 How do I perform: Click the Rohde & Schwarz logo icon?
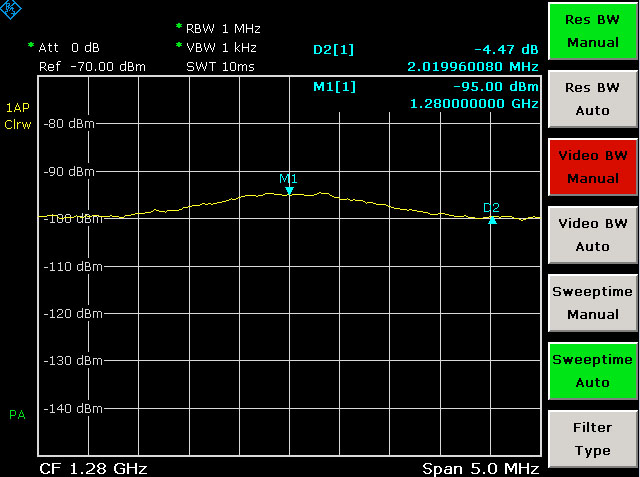pyautogui.click(x=13, y=12)
